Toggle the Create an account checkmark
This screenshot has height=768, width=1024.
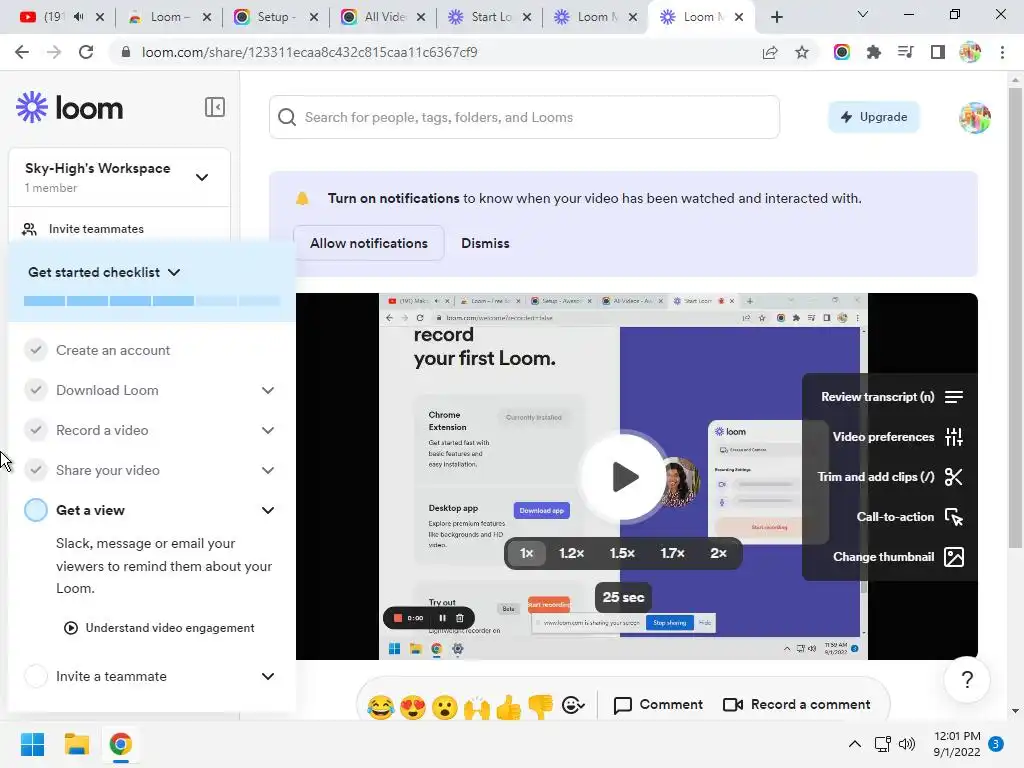pyautogui.click(x=36, y=350)
